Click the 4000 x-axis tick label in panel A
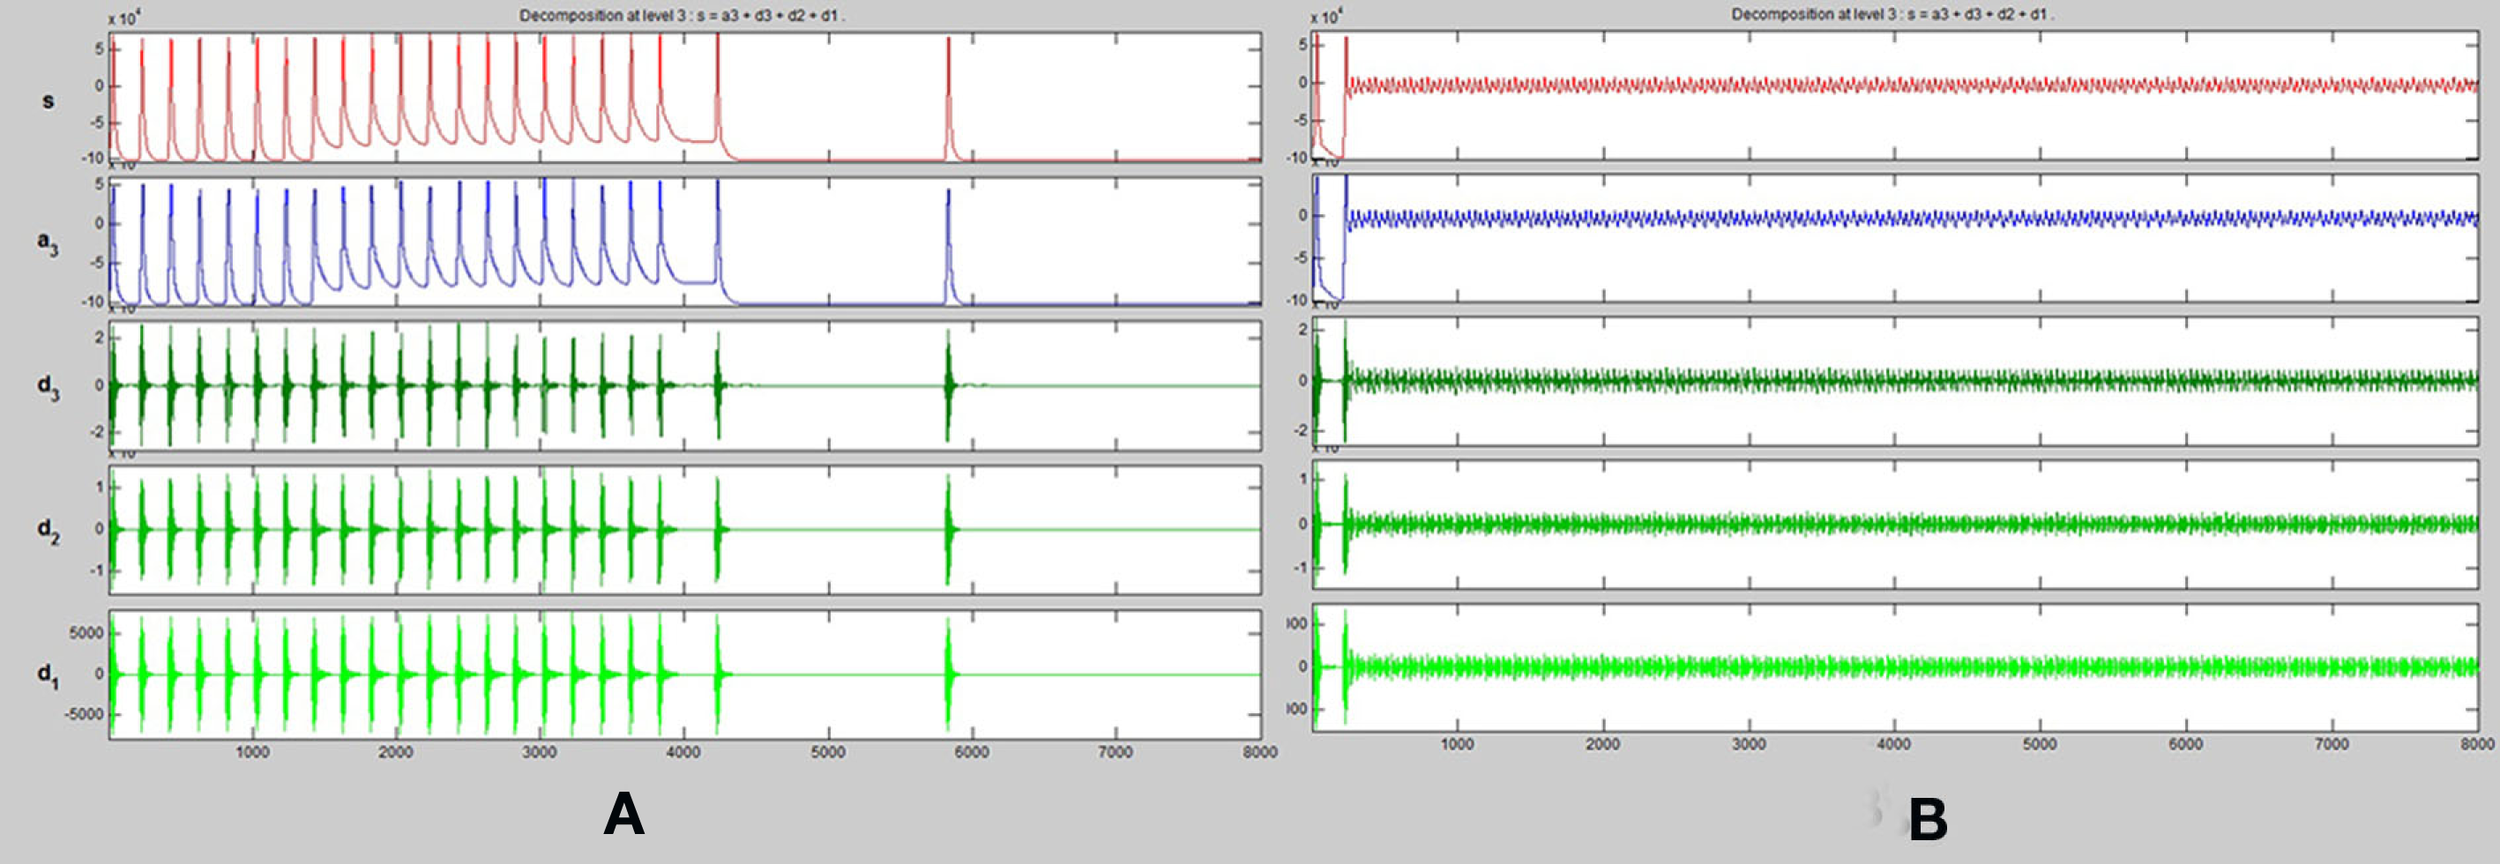The width and height of the screenshot is (2500, 864). 684,752
